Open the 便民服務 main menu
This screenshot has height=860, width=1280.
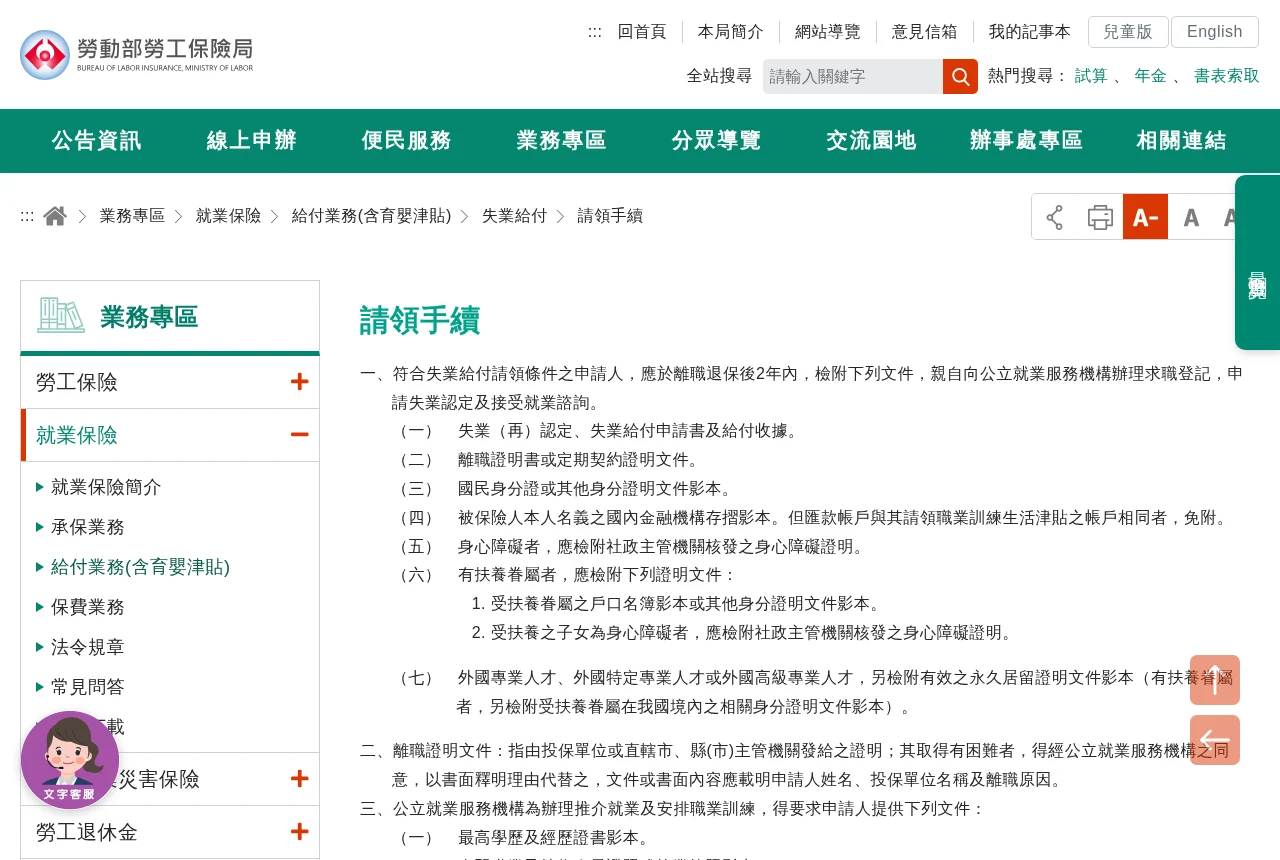[407, 141]
